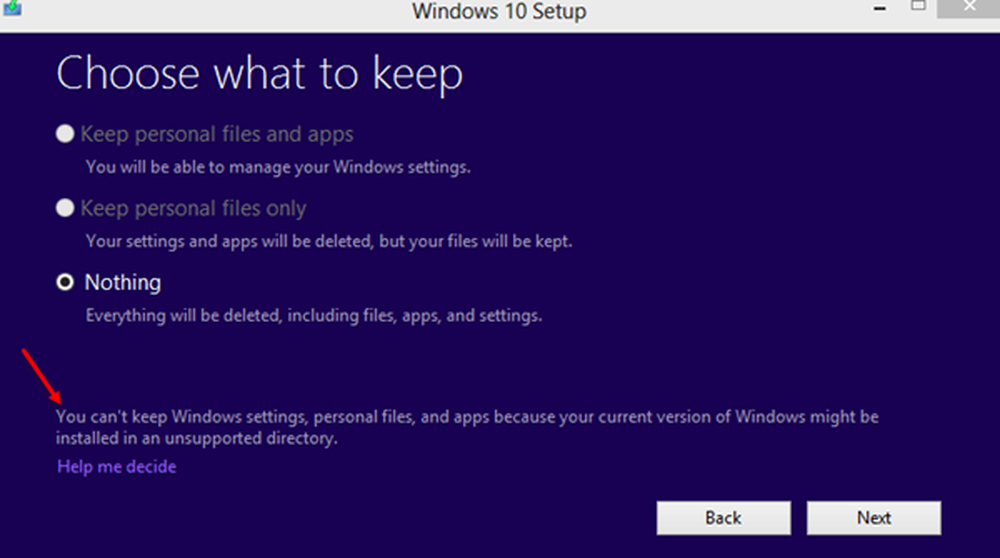Go back with the Back button

(x=724, y=518)
